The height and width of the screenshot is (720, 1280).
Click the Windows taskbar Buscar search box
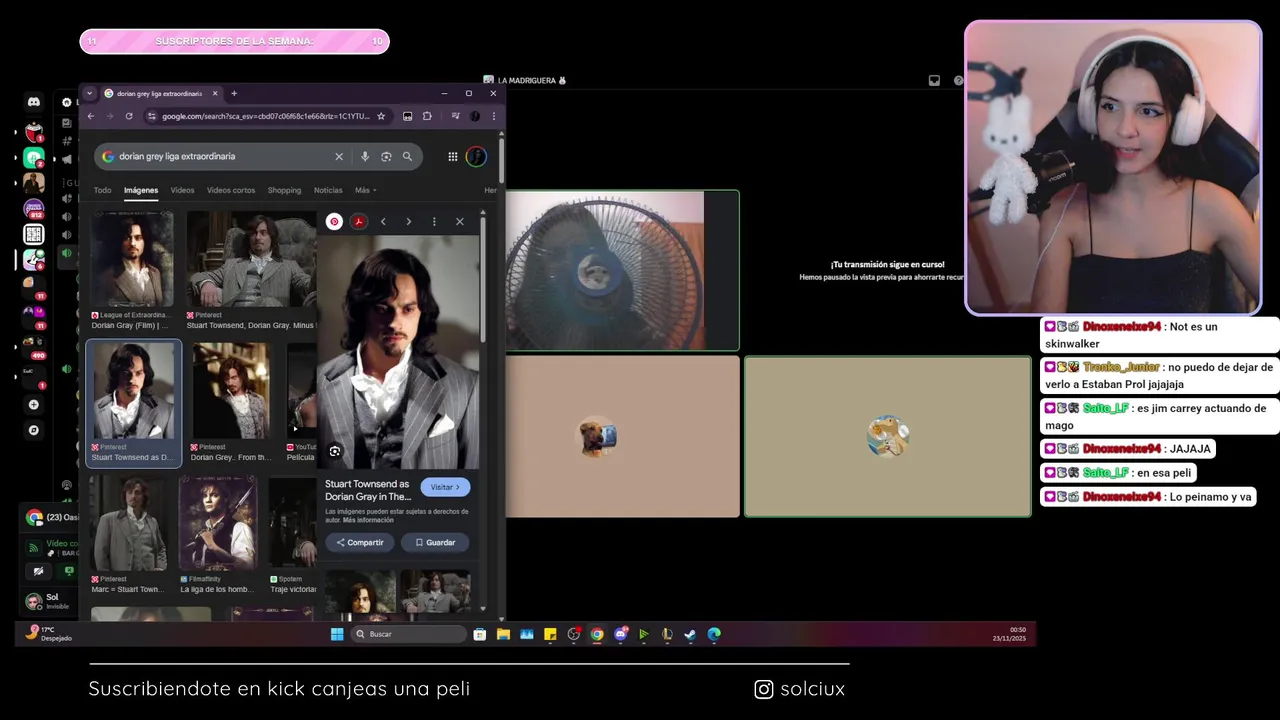409,634
